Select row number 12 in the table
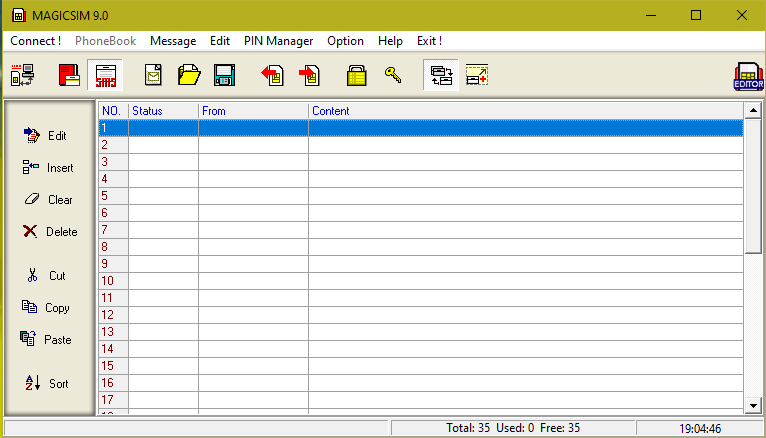The height and width of the screenshot is (438, 766). (x=421, y=315)
